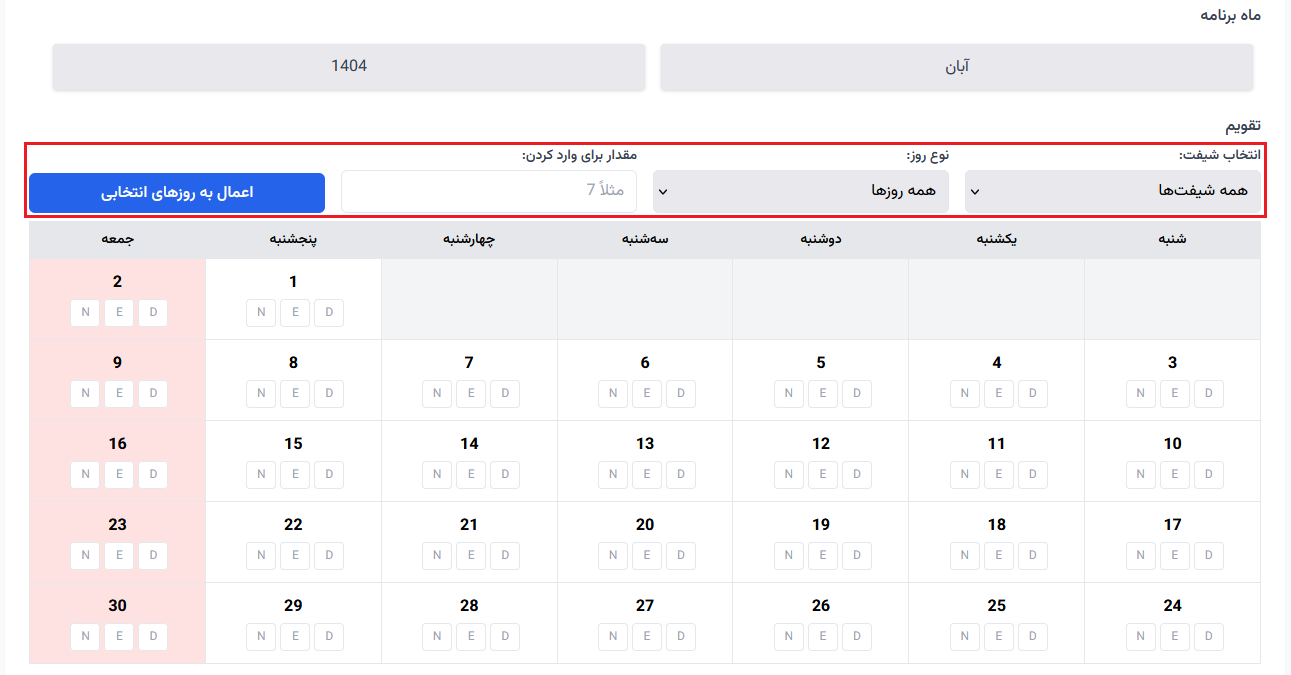The image size is (1291, 675).
Task: Enable the N shift on day 10
Action: coord(1141,474)
